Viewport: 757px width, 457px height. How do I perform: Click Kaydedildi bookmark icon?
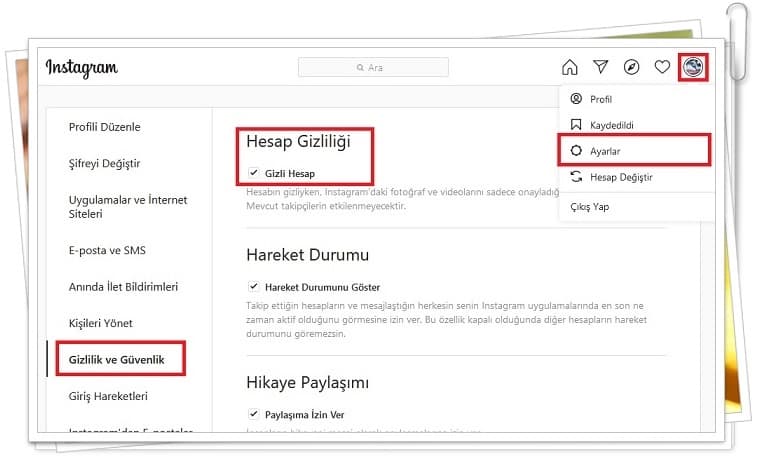click(576, 125)
